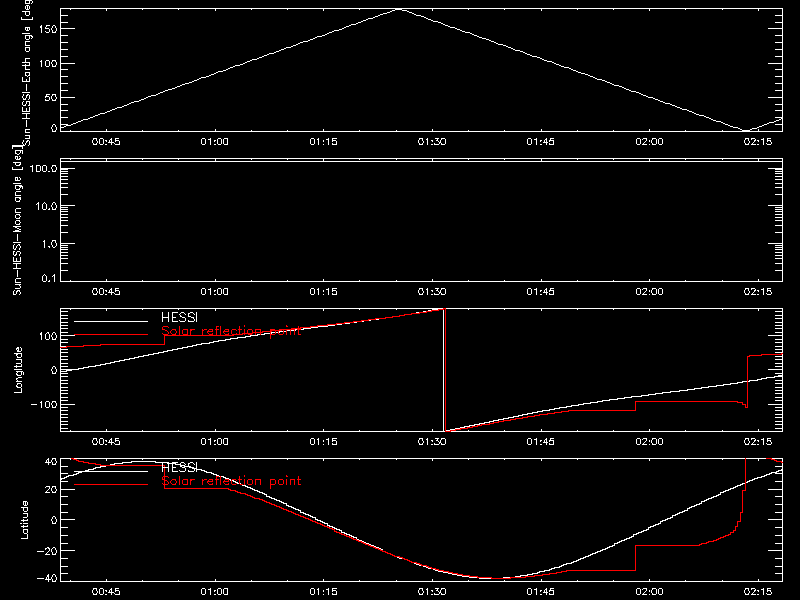
Task: Pick the 100 tick on the Longitude axis
Action: (47, 336)
